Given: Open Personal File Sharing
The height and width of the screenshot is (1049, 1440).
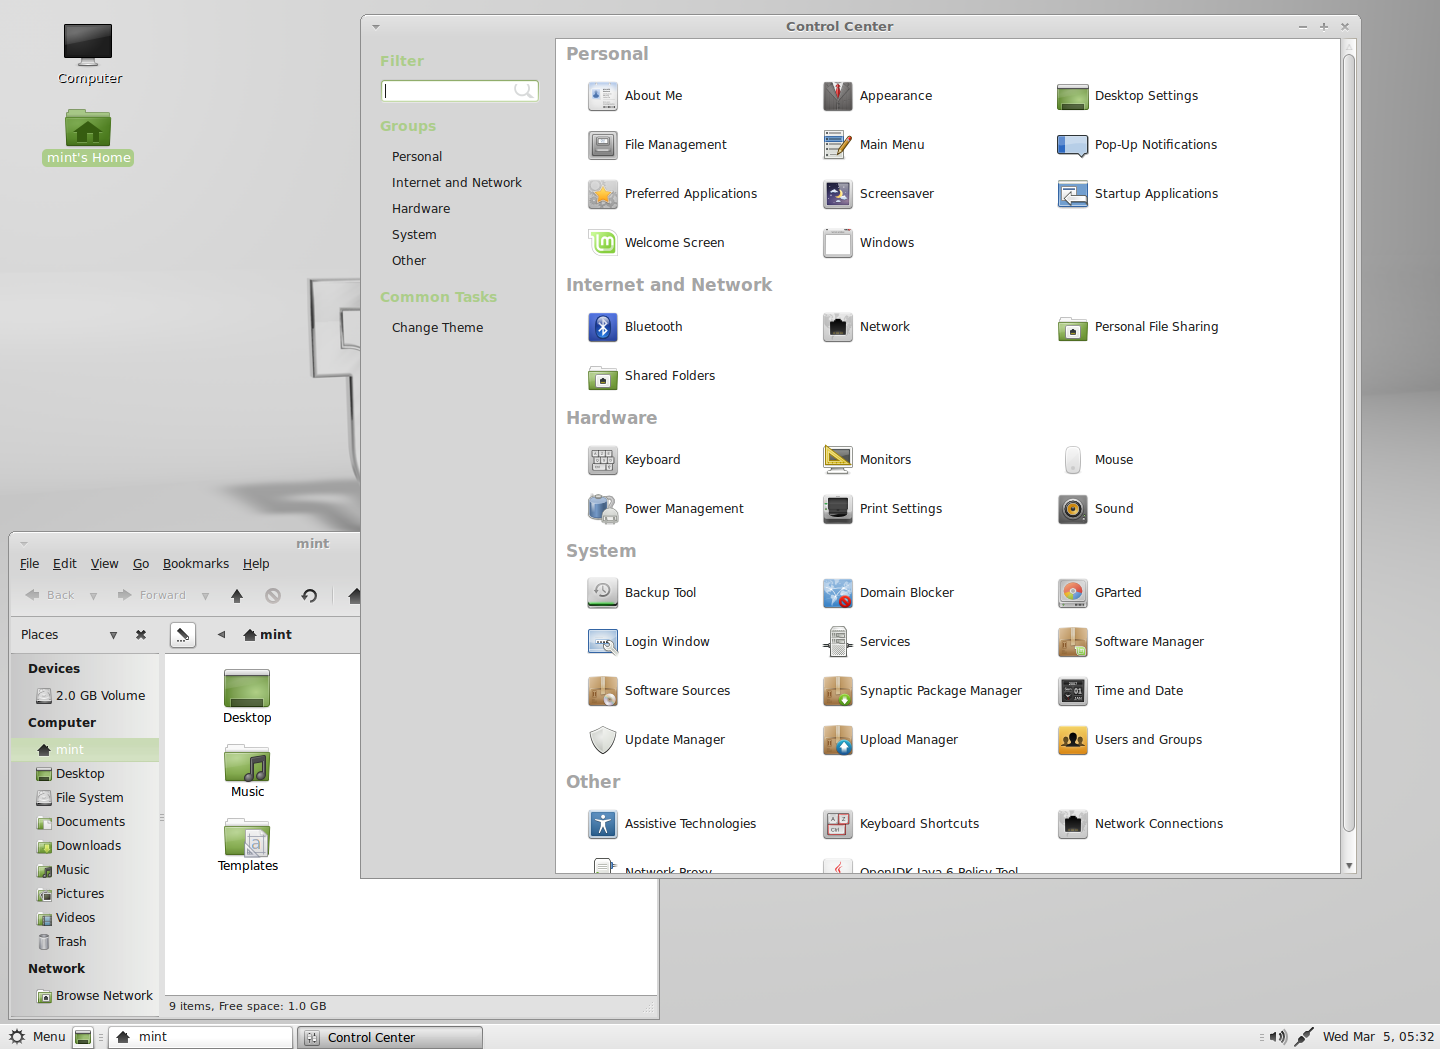Looking at the screenshot, I should pos(1138,327).
